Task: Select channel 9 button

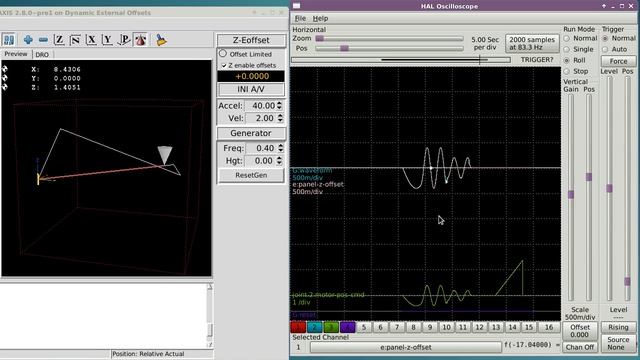Action: click(429, 327)
